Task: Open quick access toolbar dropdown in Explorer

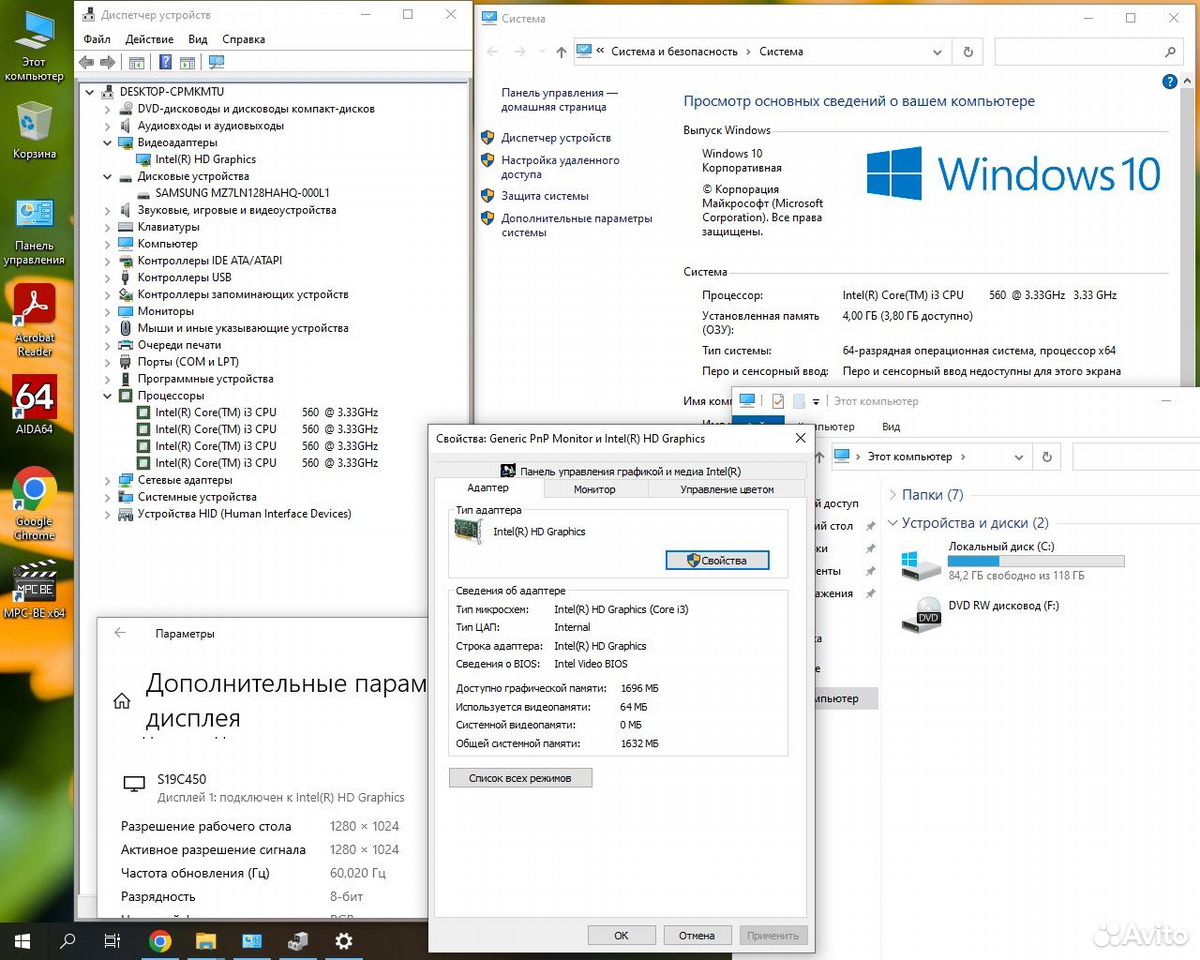Action: pos(816,402)
